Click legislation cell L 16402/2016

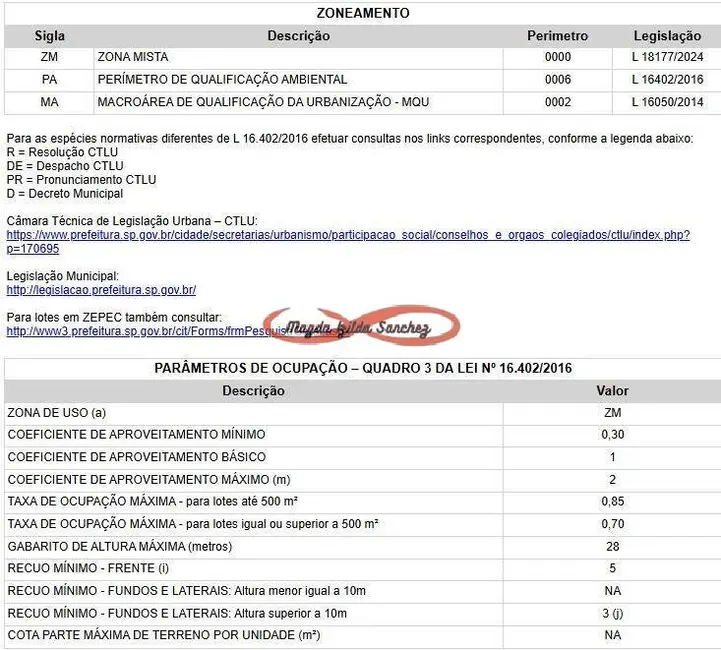click(x=667, y=80)
